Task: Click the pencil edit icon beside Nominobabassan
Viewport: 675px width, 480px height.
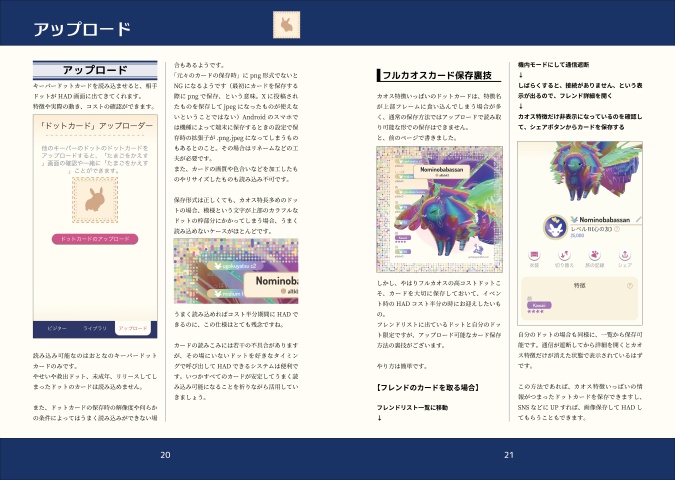Action: pos(638,220)
